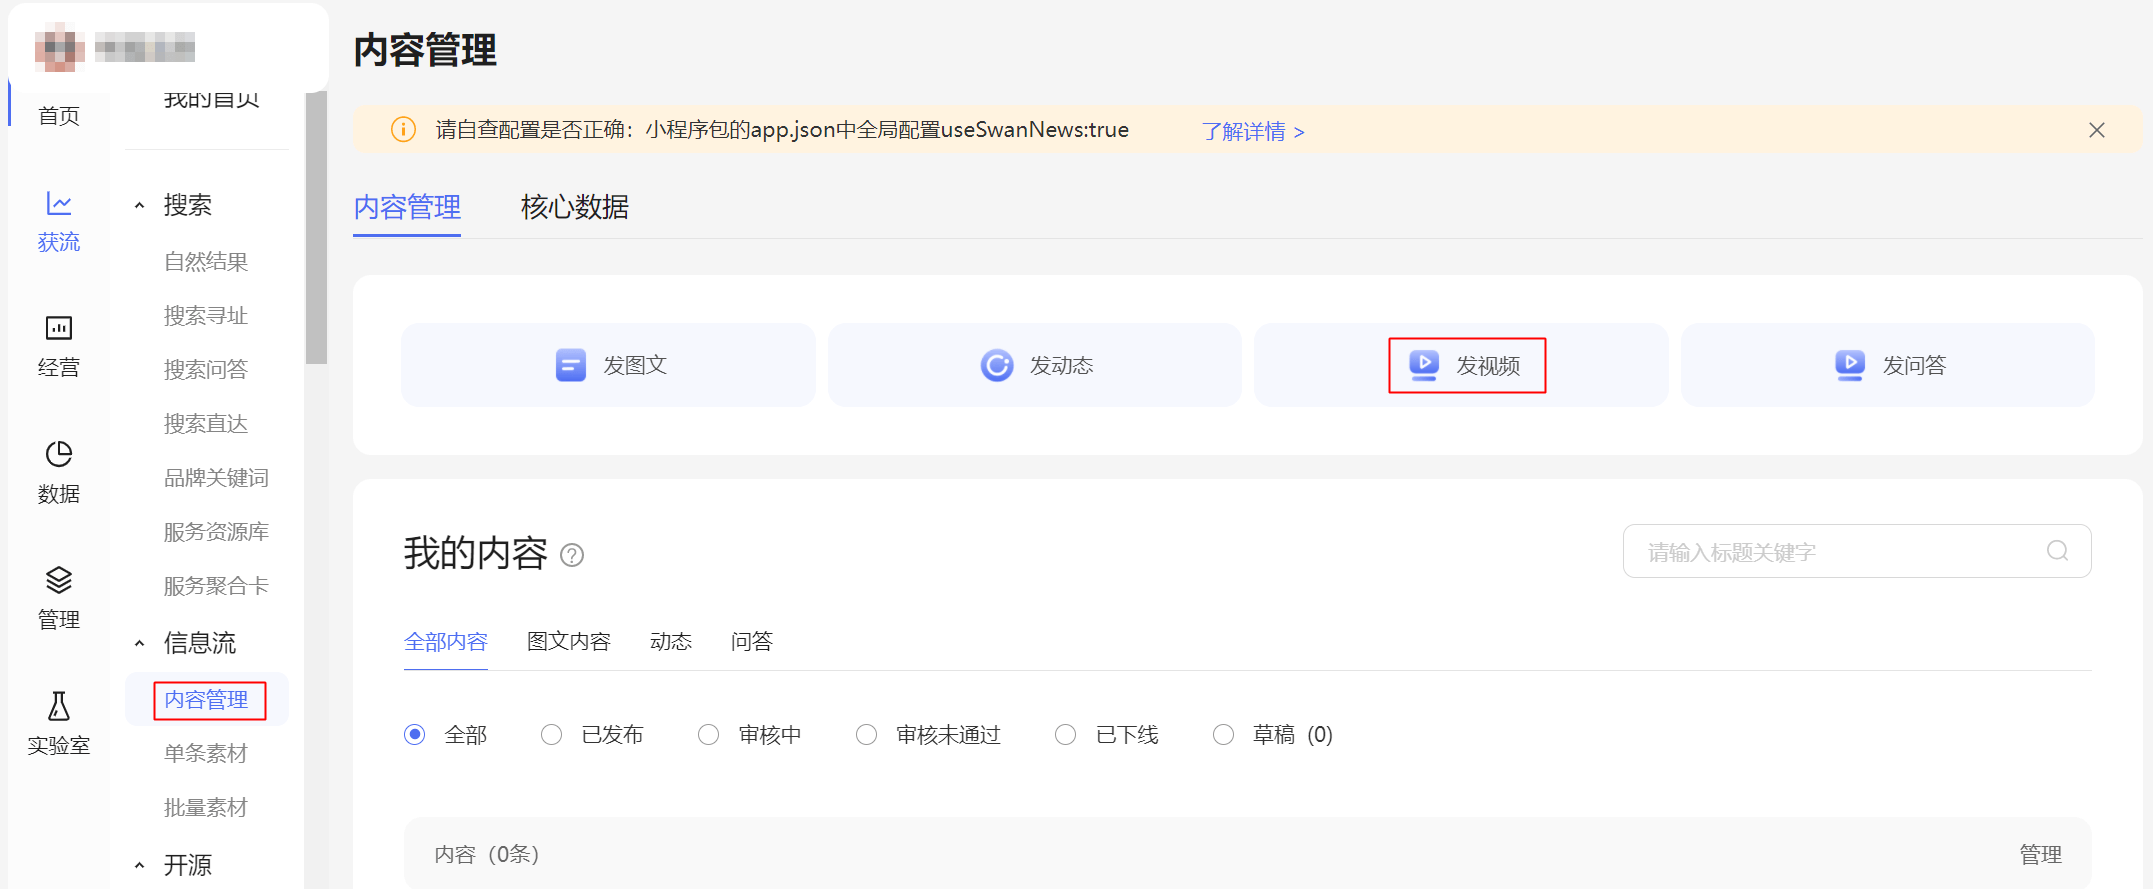The width and height of the screenshot is (2153, 889).
Task: Collapse the 开源 menu group
Action: (140, 866)
